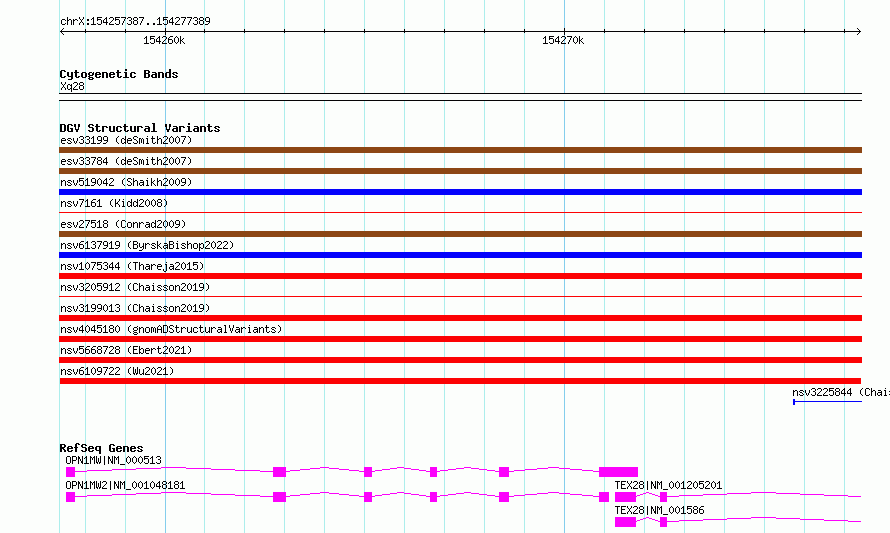890x533 pixels.
Task: Click the esv33784 (deSmith2007) label
Action: (x=126, y=161)
